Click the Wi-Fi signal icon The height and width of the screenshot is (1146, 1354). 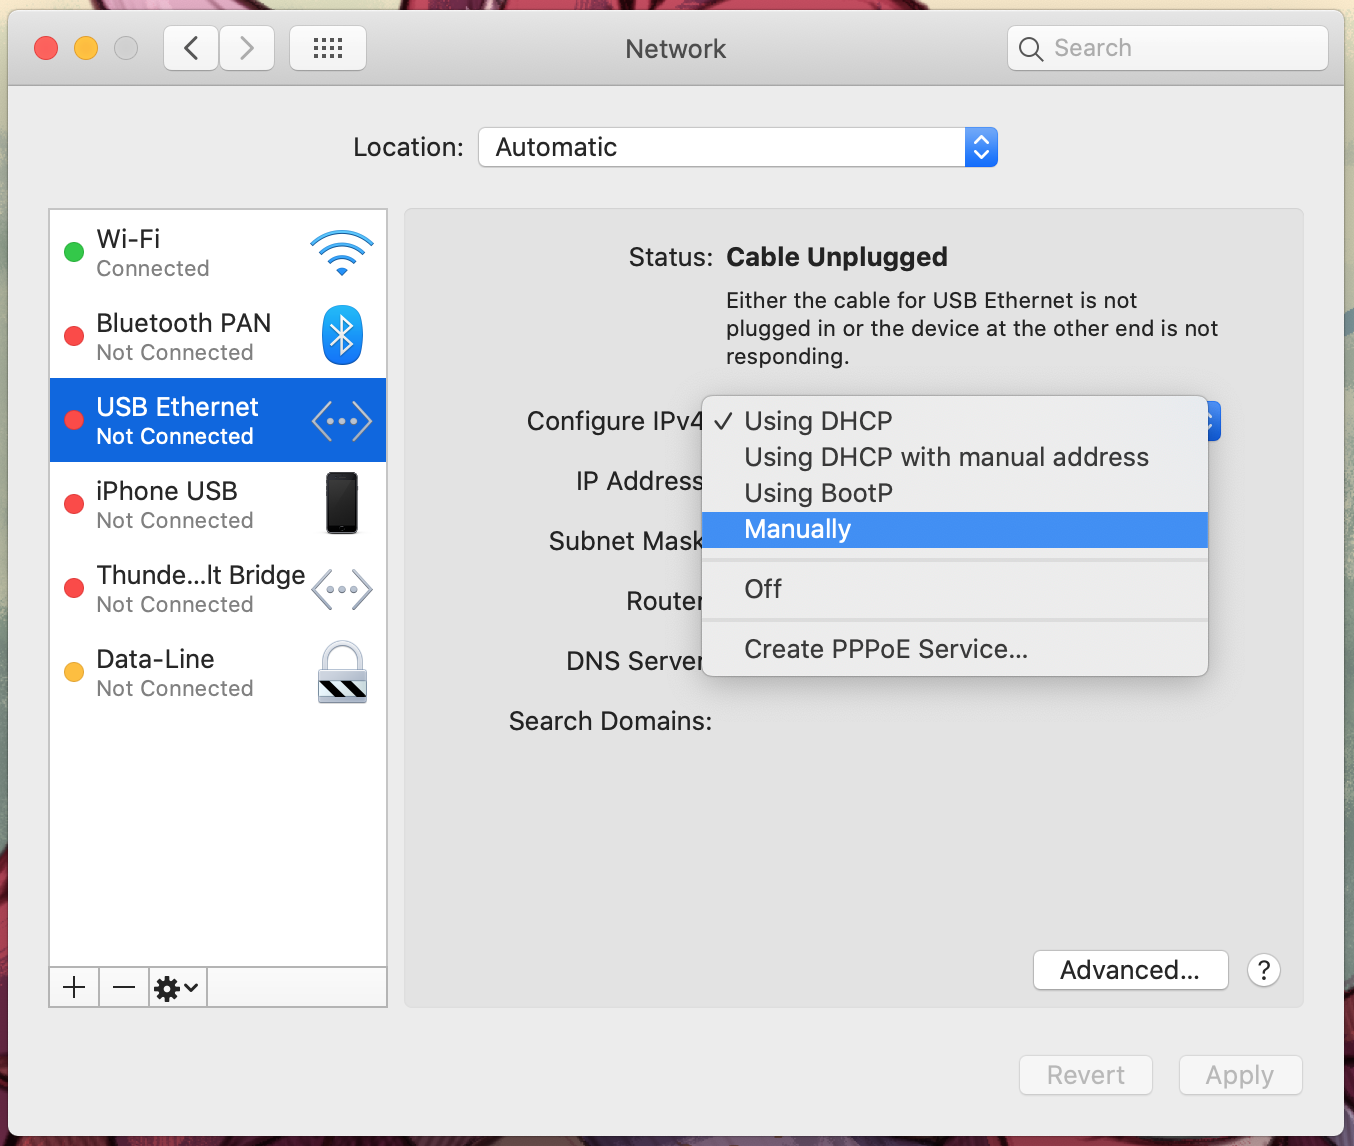[341, 253]
